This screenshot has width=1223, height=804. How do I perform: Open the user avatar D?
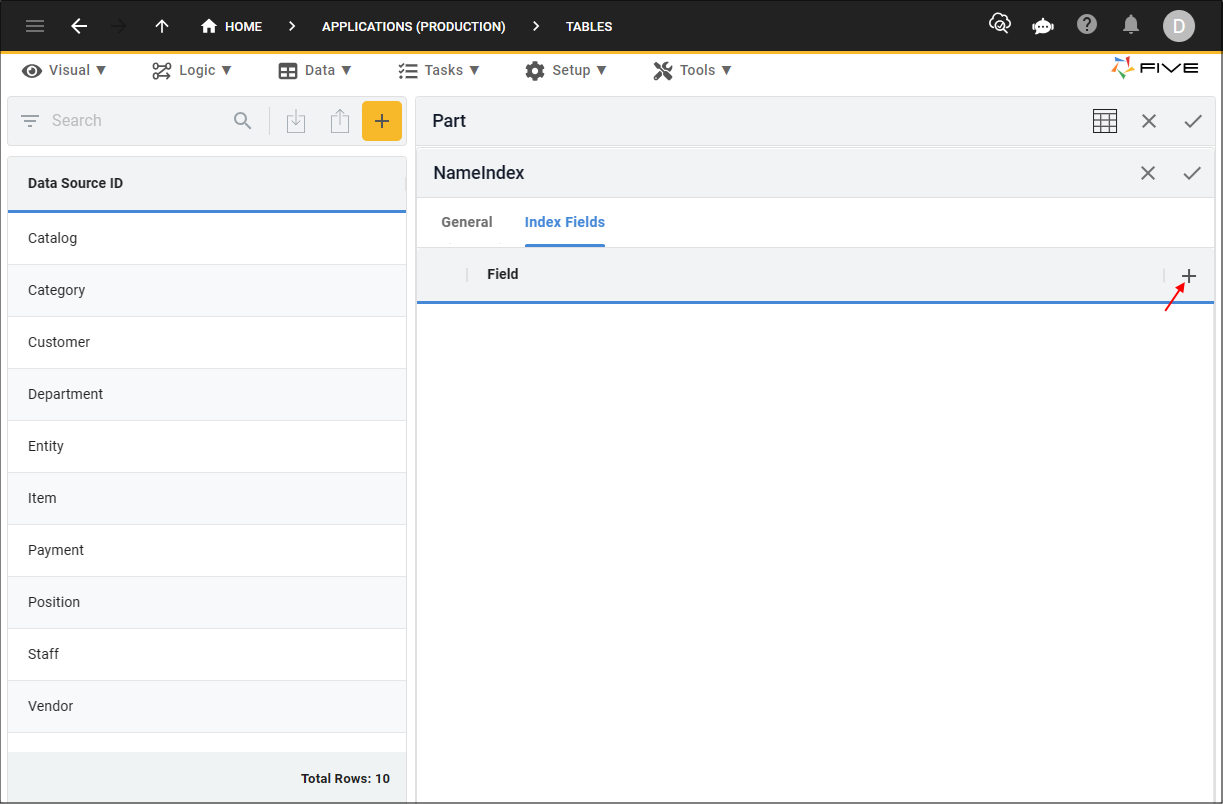tap(1178, 26)
